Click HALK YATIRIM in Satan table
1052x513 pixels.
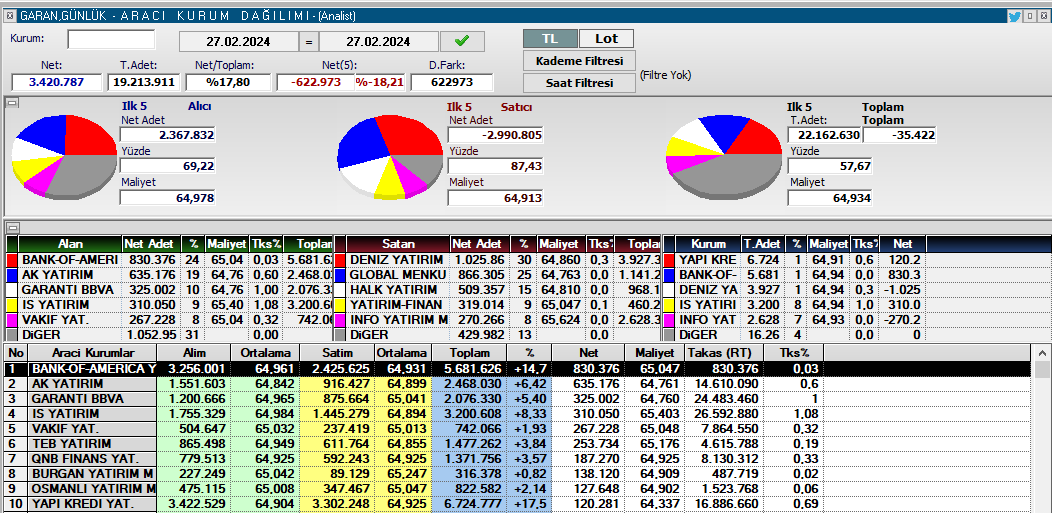tap(392, 290)
